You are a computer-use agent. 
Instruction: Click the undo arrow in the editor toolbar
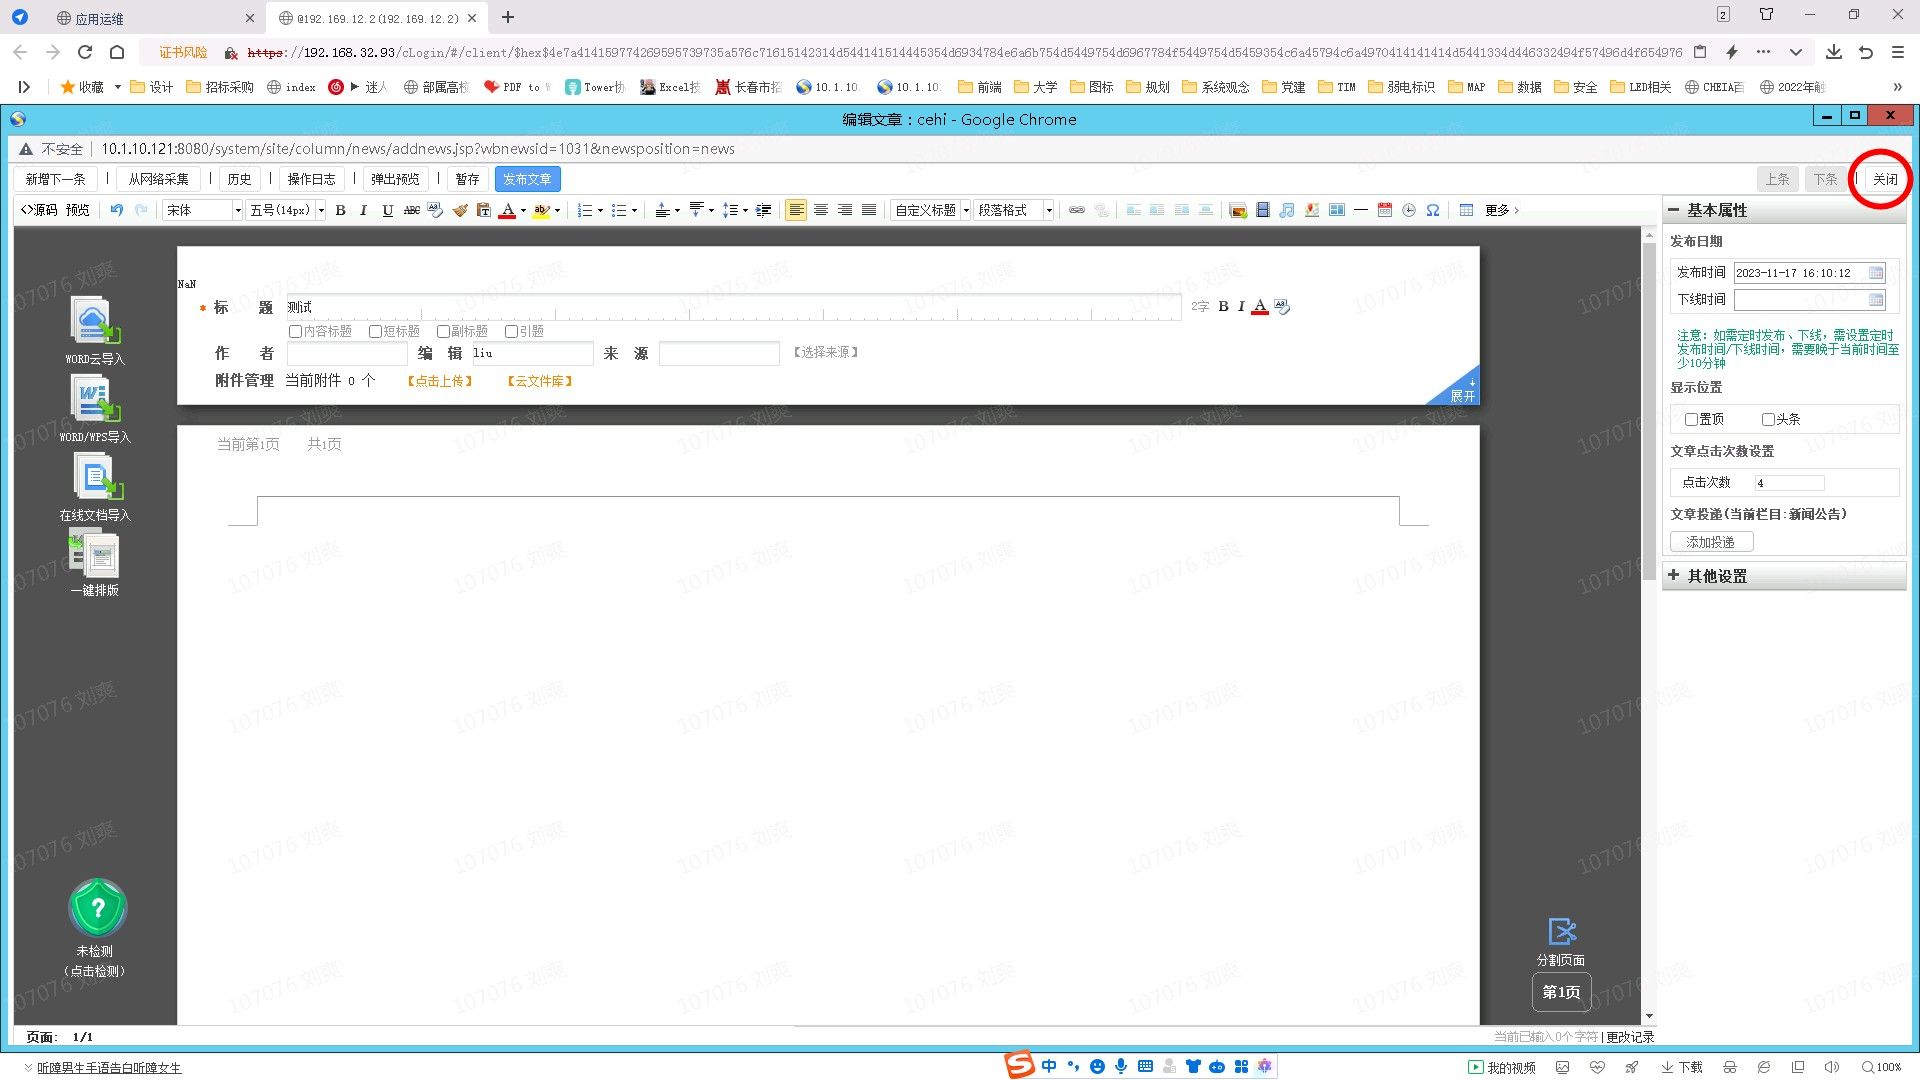click(117, 210)
